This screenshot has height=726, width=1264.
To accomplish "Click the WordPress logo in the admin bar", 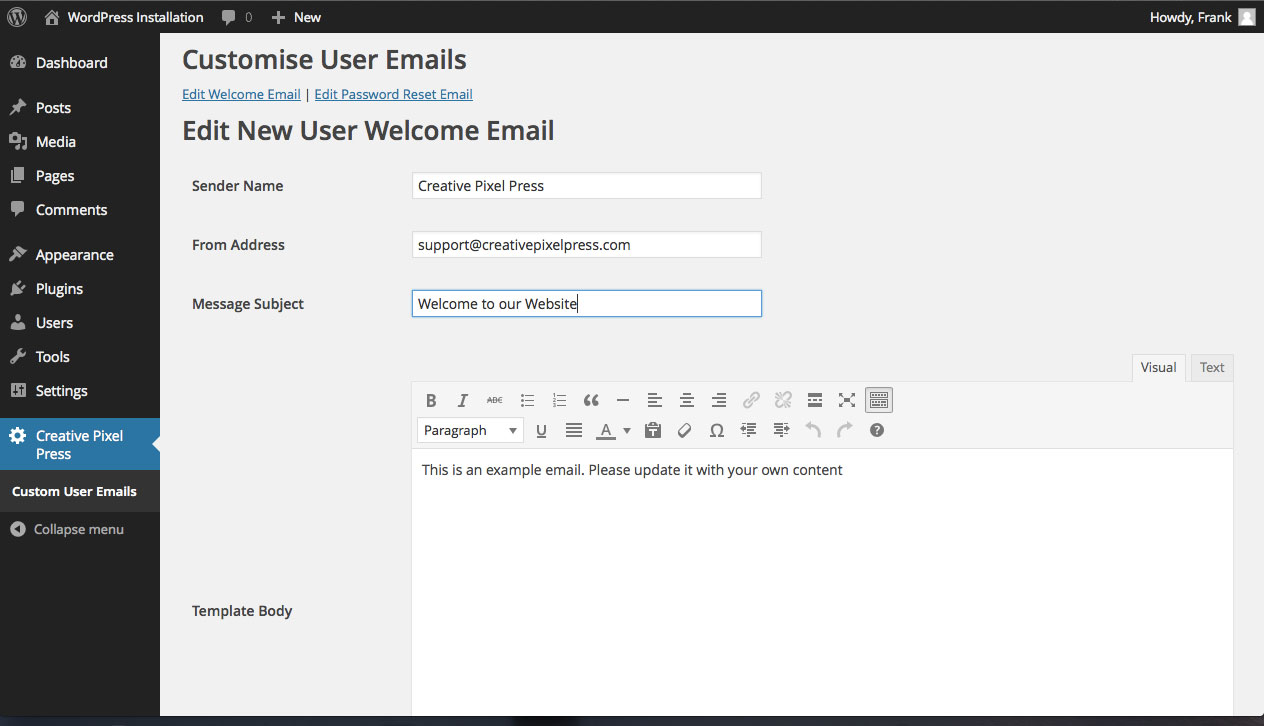I will 17,17.
